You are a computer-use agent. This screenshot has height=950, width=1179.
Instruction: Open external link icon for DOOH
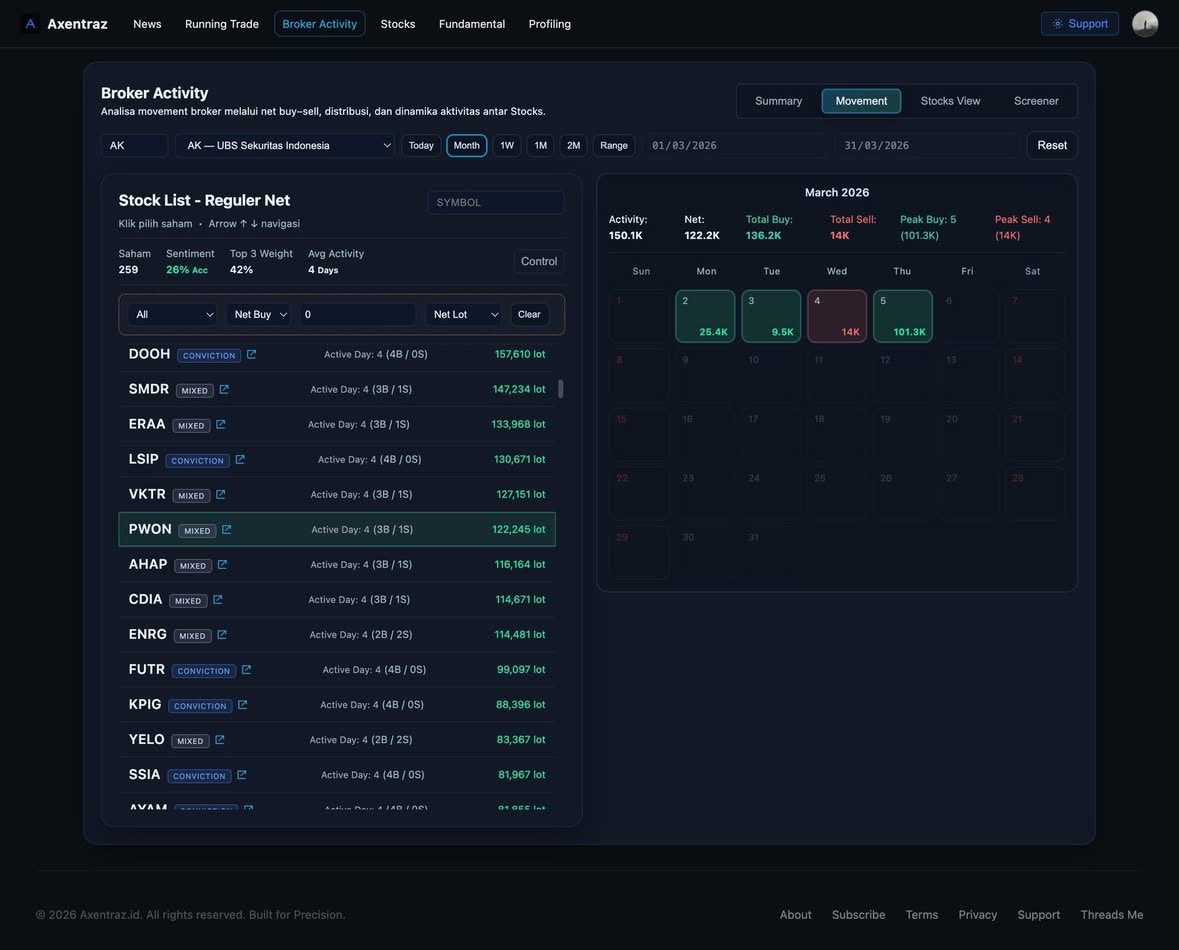(x=251, y=354)
